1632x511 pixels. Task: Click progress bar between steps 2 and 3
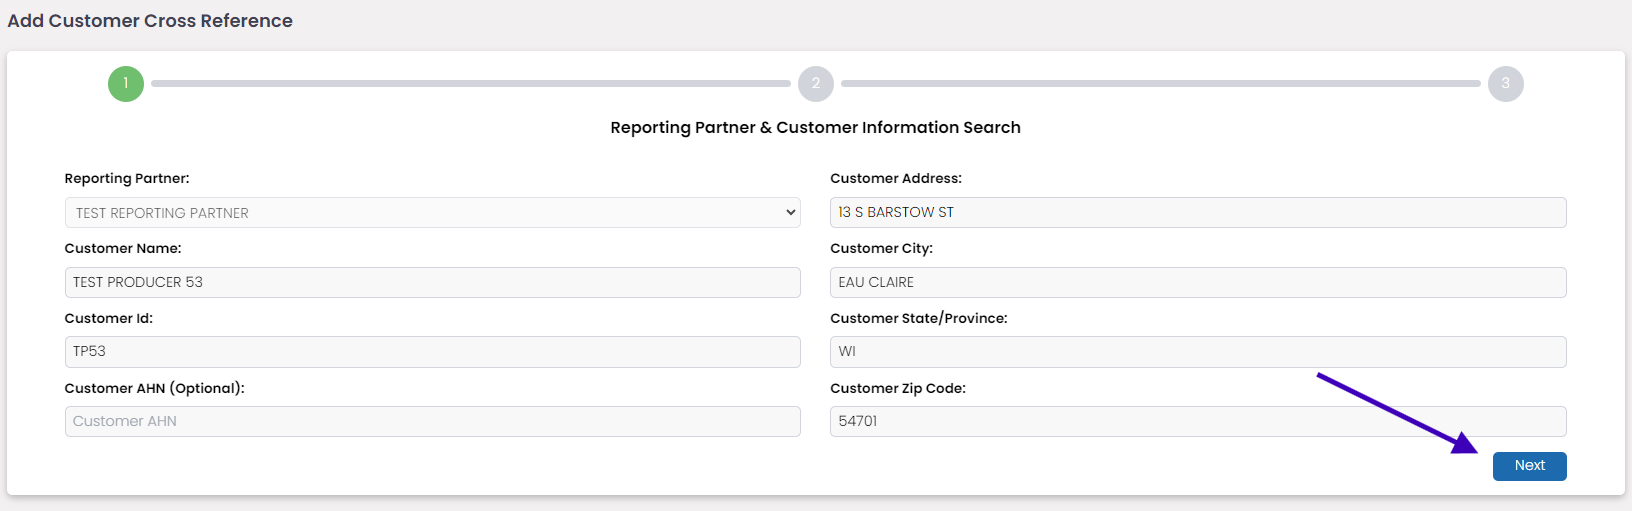coord(1160,84)
